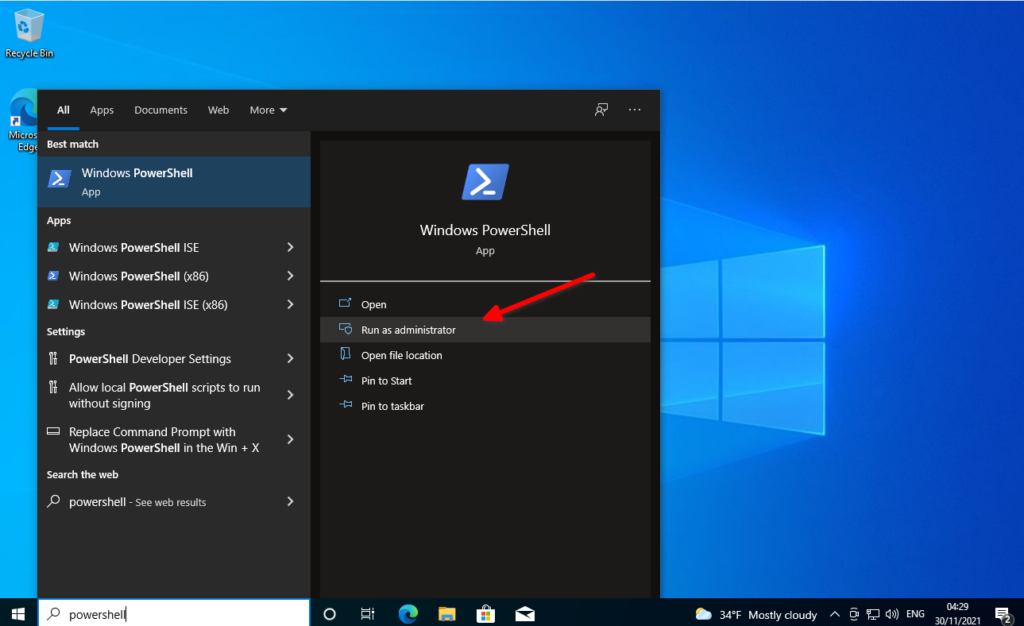Expand PowerShell Developer Settings chevron
Image resolution: width=1024 pixels, height=626 pixels.
coord(291,358)
